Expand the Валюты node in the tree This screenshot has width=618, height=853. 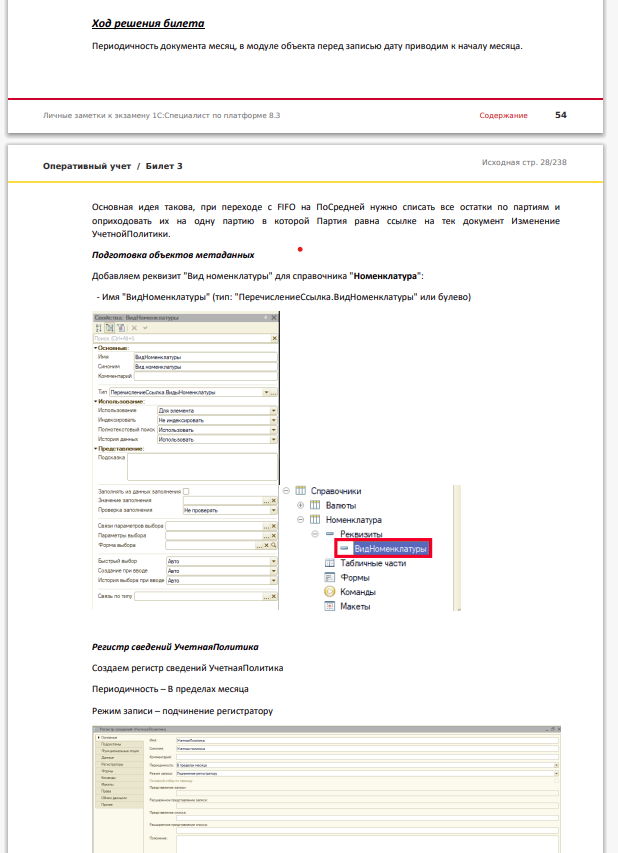[x=300, y=505]
